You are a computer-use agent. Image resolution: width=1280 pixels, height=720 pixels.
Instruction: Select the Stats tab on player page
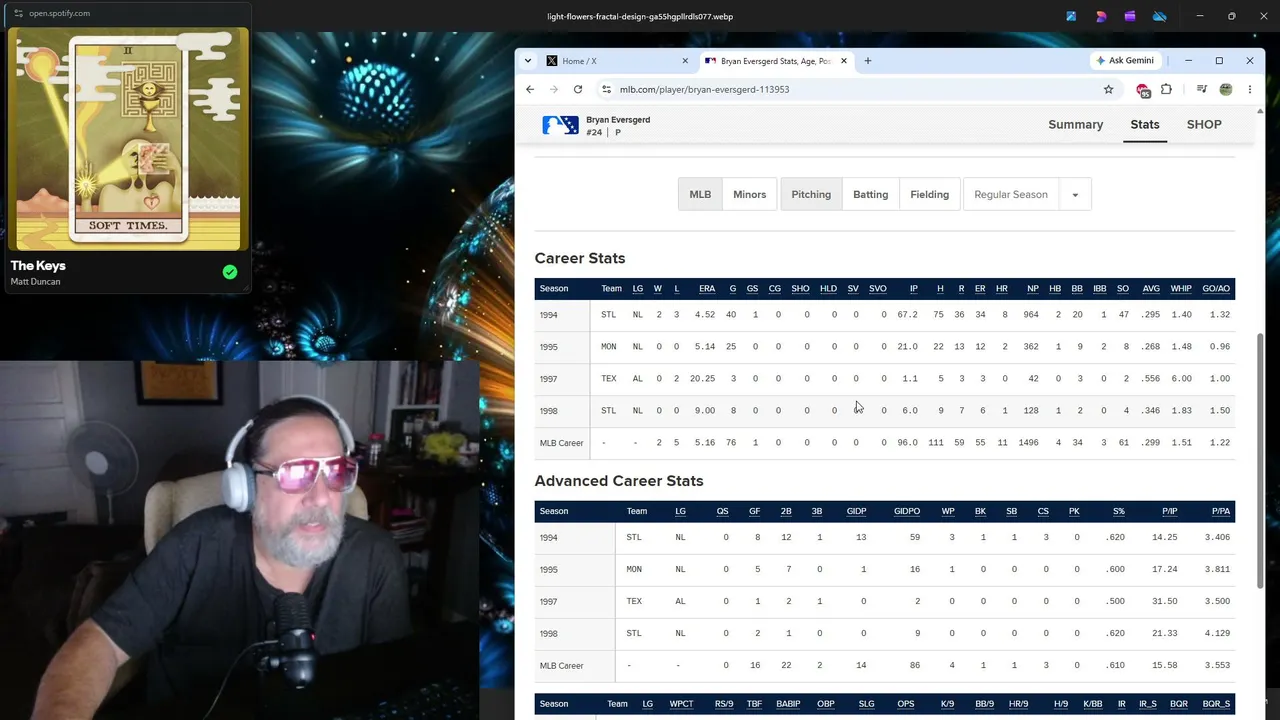[1145, 124]
